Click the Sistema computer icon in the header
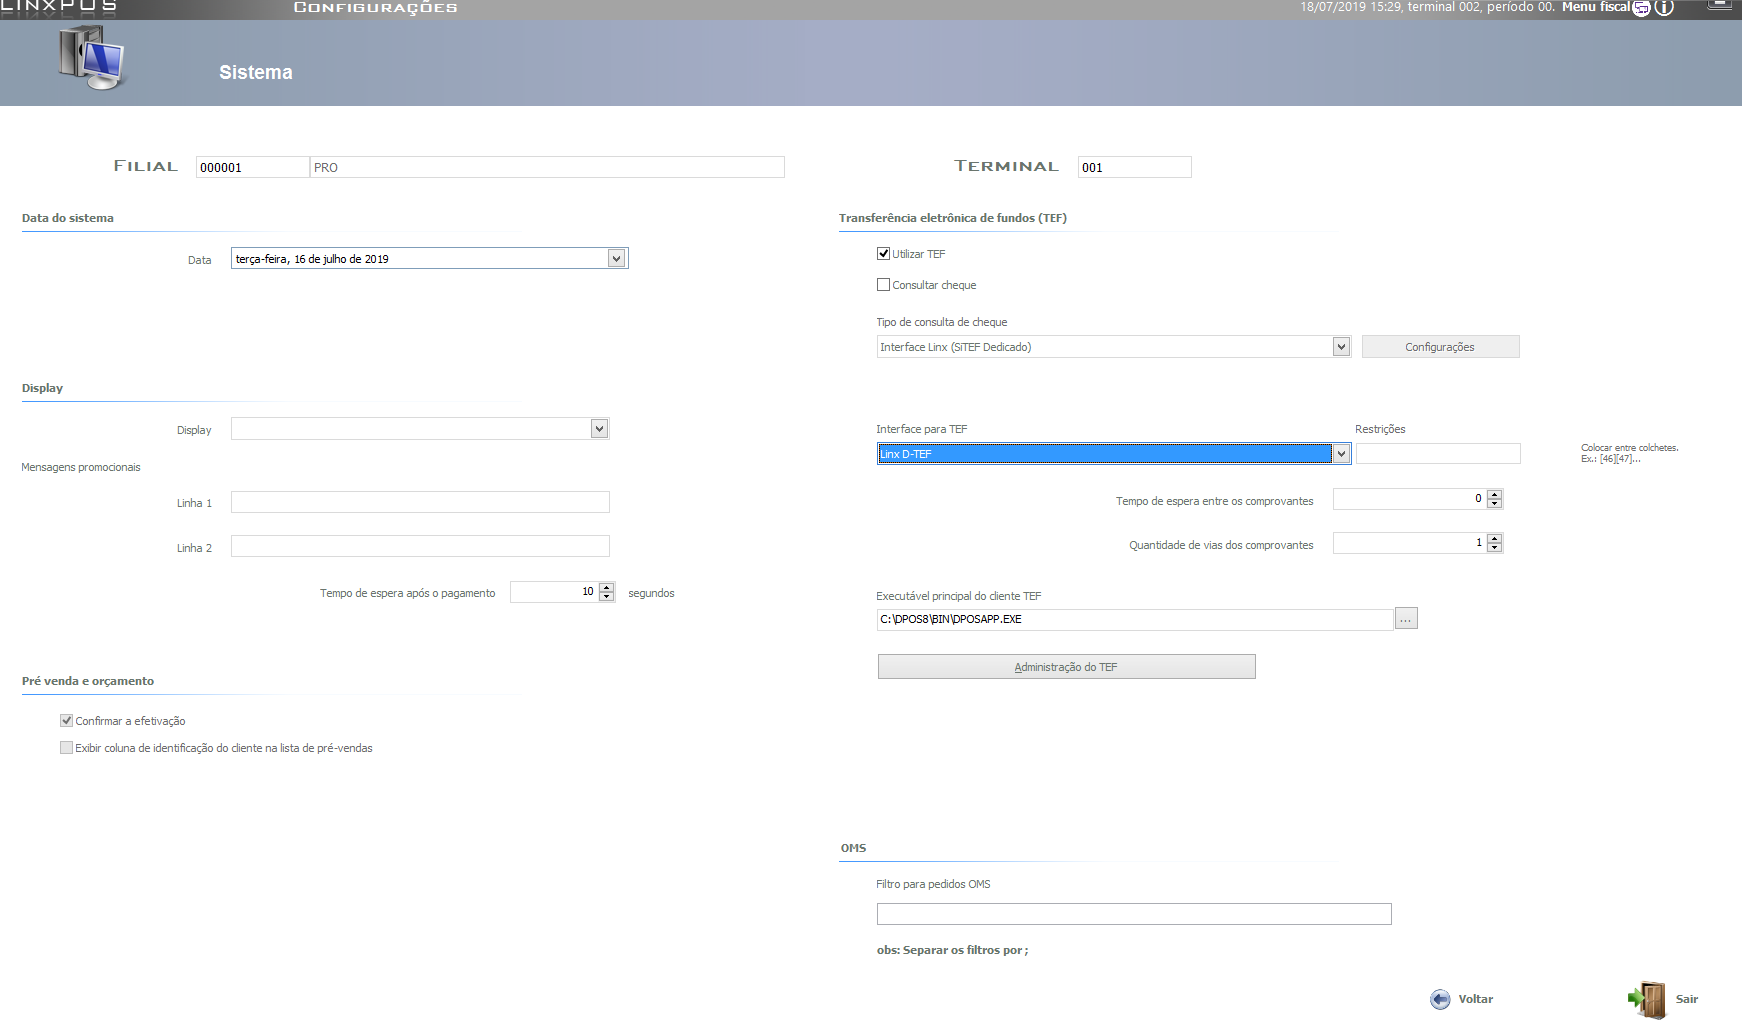 91,58
